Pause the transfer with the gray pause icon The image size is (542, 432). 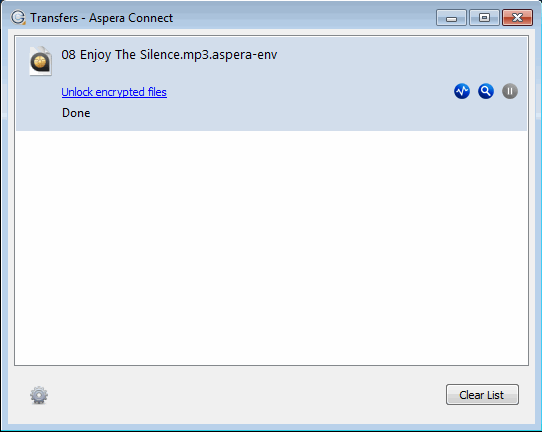[510, 92]
